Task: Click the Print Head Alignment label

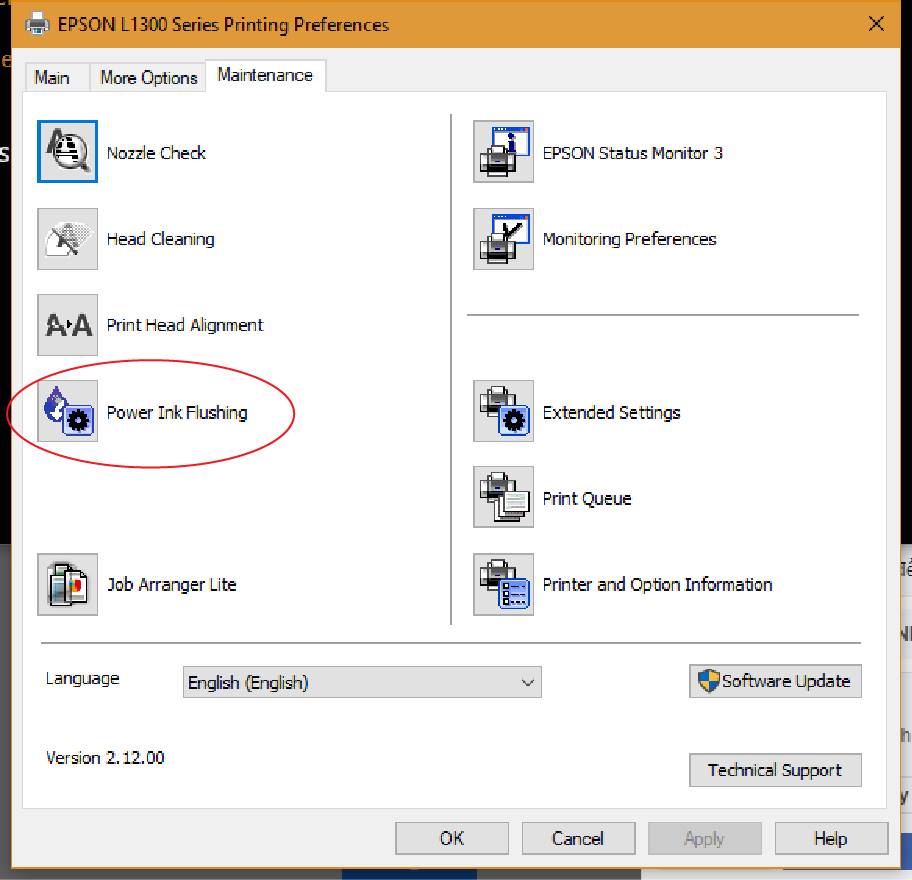Action: [185, 325]
